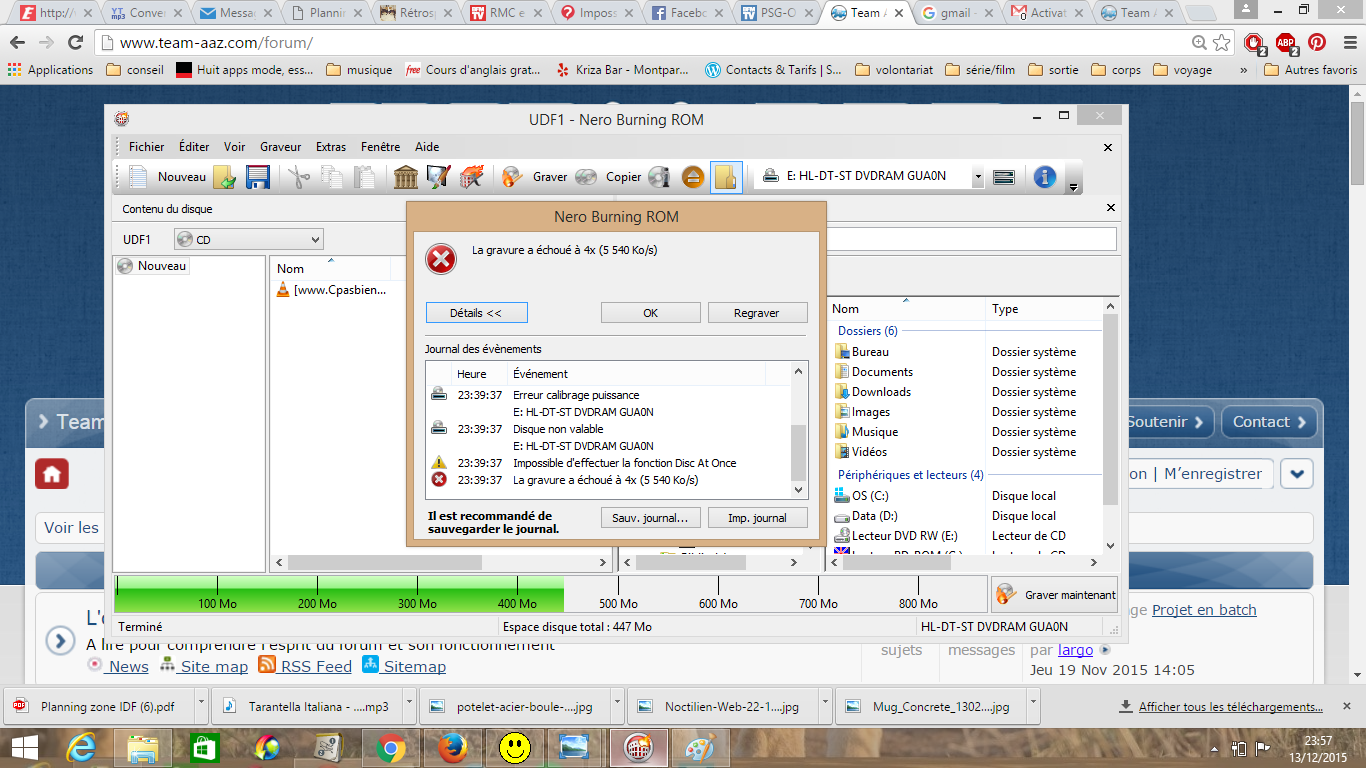The image size is (1366, 768).
Task: Click the burning building icon in Nero toolbar
Action: [x=471, y=178]
